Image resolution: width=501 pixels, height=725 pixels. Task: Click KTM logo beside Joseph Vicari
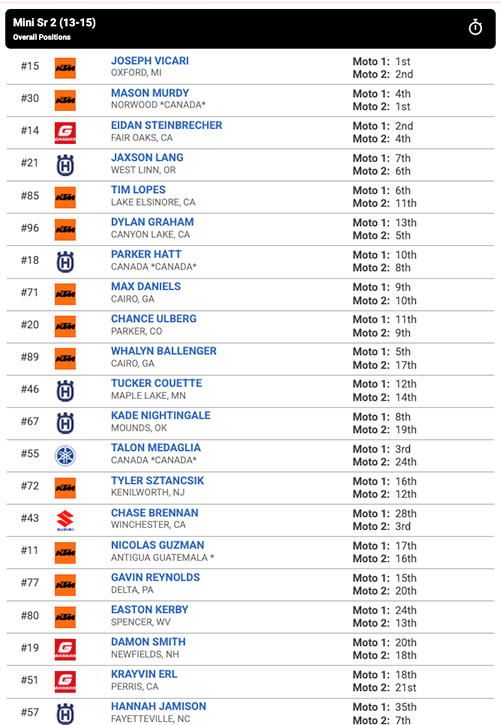pos(65,68)
